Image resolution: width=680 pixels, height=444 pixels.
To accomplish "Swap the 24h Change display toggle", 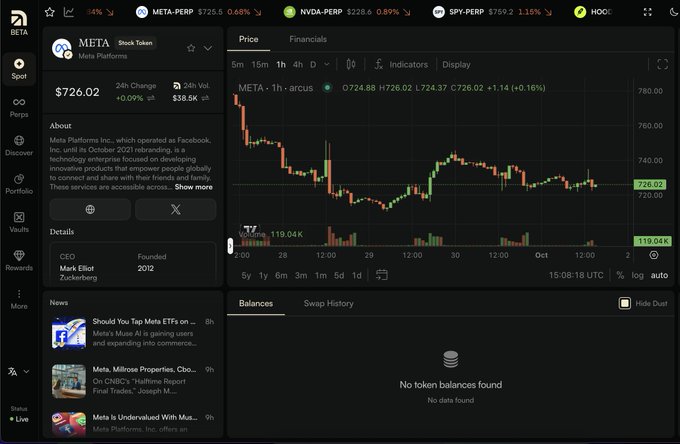I will pos(151,98).
